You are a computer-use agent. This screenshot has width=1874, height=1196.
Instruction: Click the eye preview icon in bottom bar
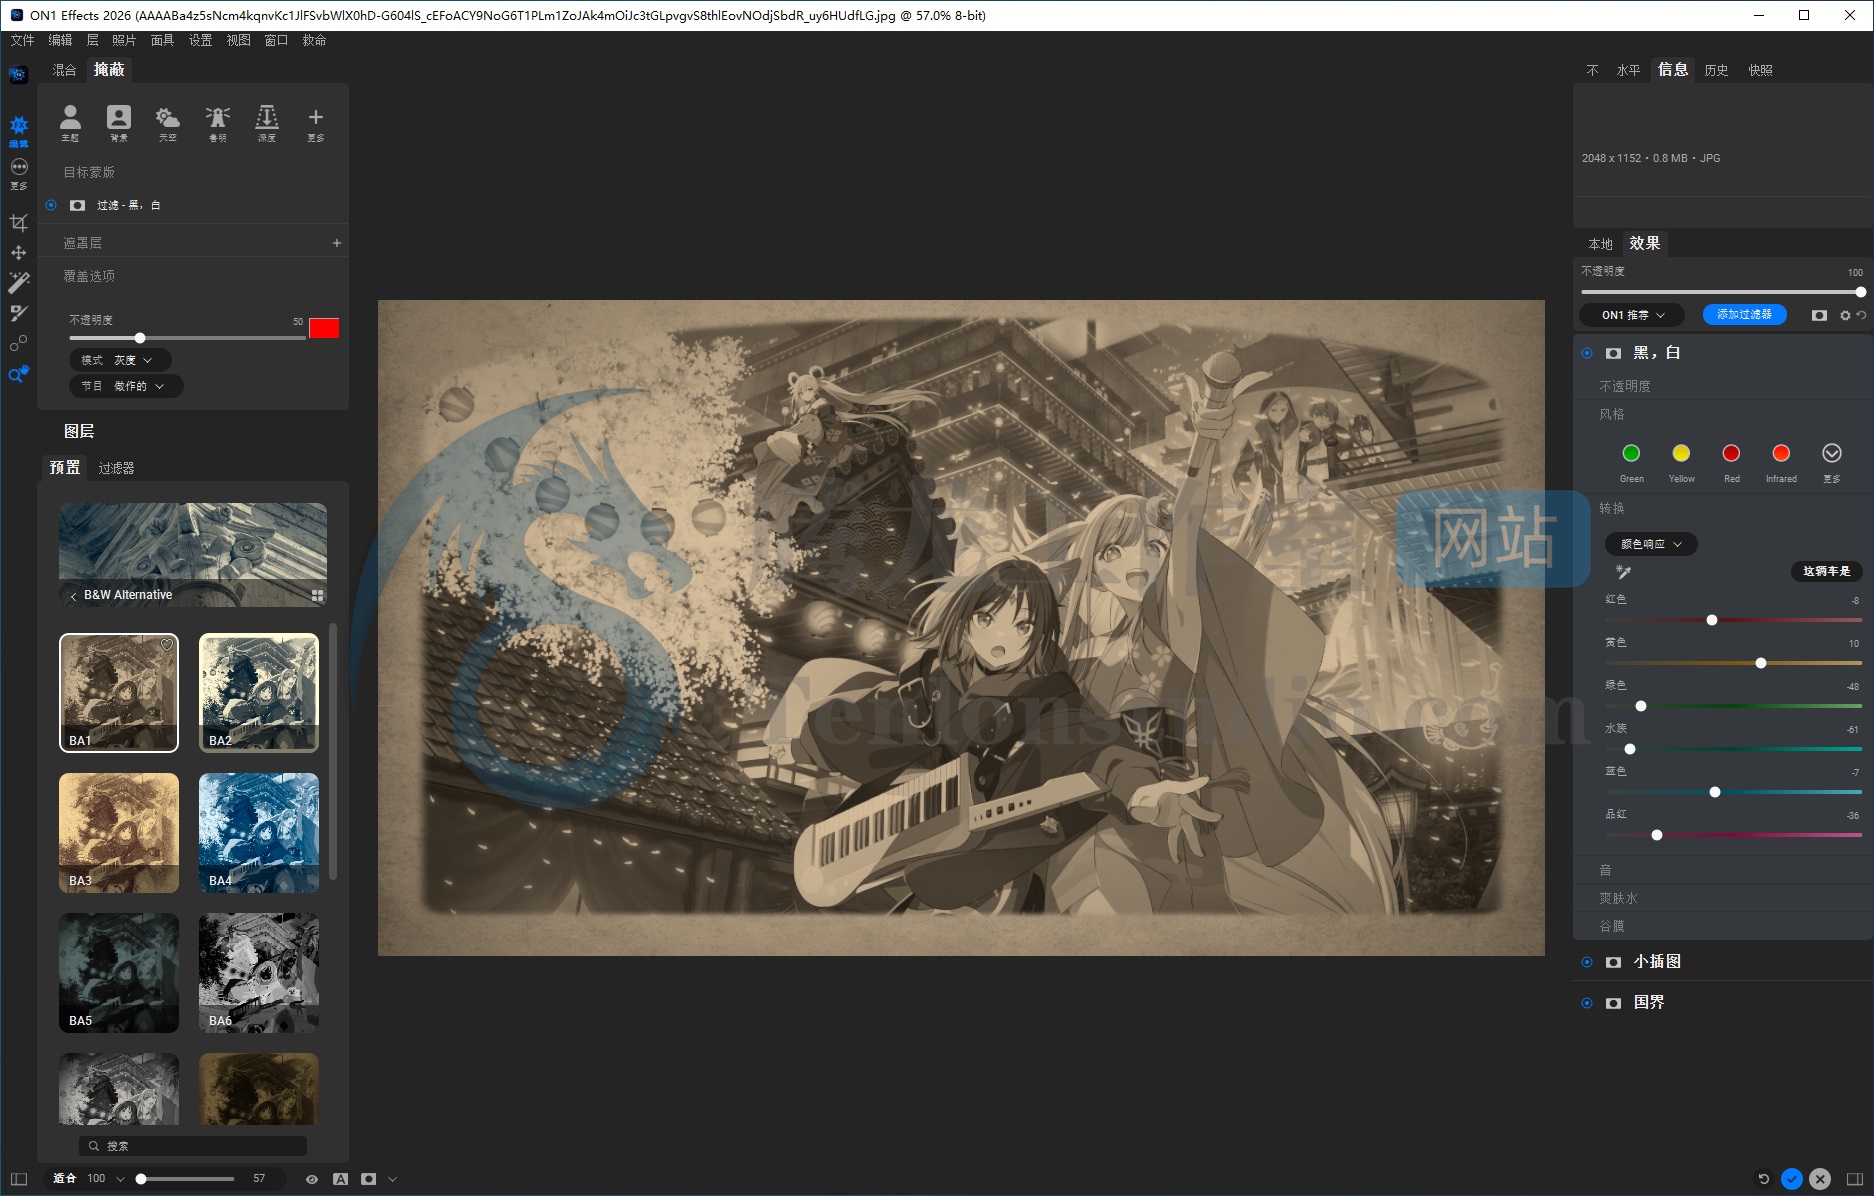click(312, 1179)
